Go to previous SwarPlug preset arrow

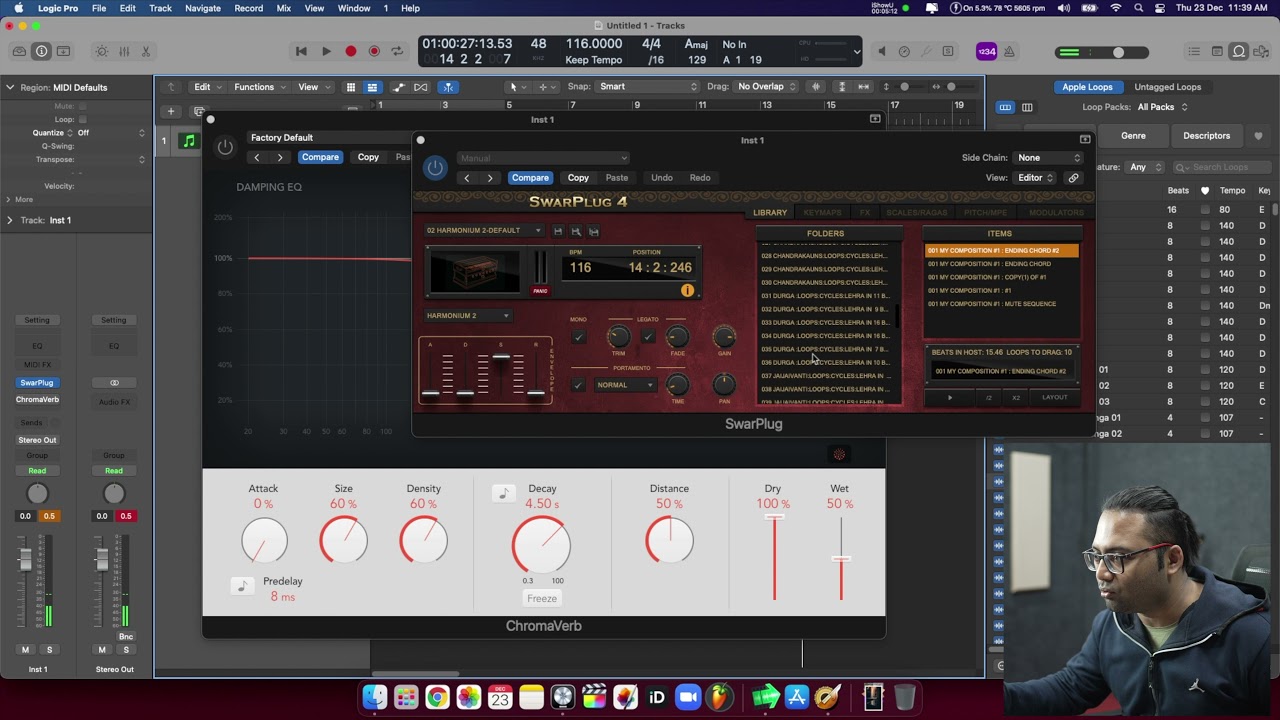pos(466,178)
